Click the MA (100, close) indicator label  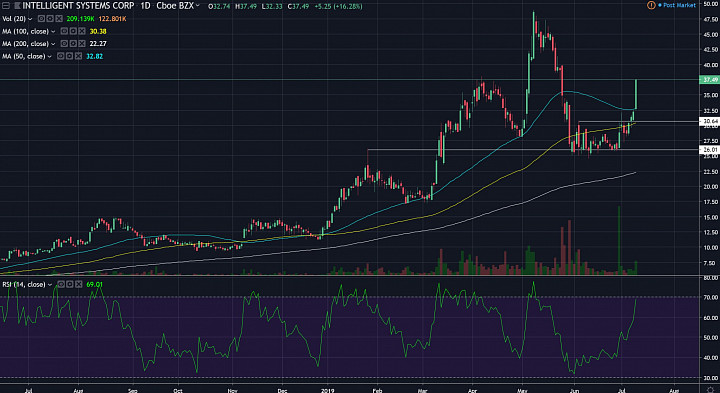pyautogui.click(x=25, y=31)
